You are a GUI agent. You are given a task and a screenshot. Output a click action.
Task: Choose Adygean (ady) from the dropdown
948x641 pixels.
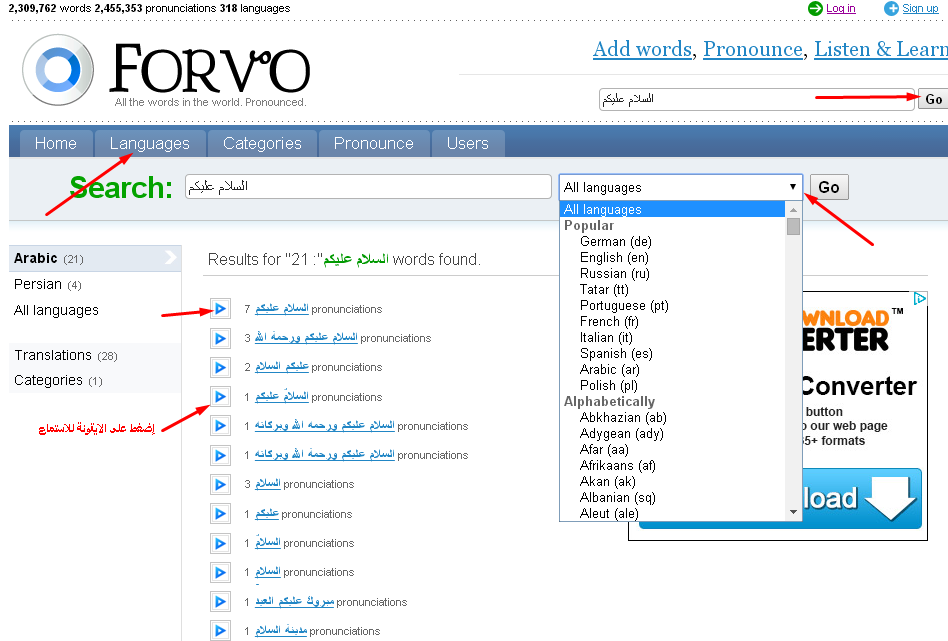(x=622, y=434)
